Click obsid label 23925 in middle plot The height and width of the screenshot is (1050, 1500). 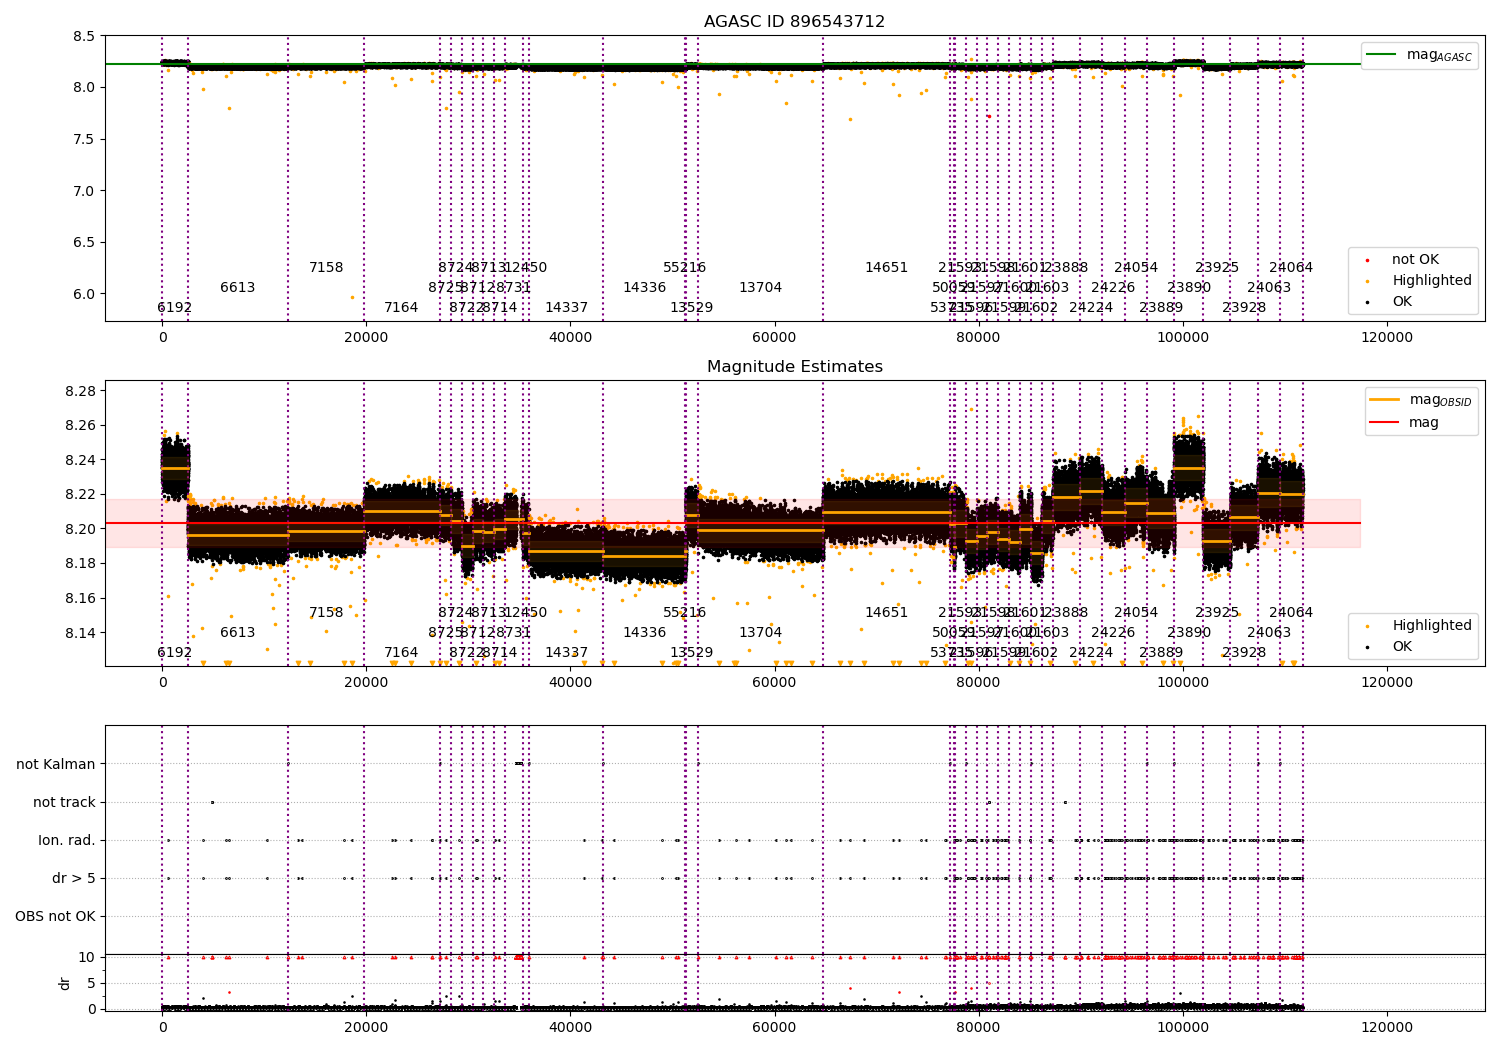1217,613
